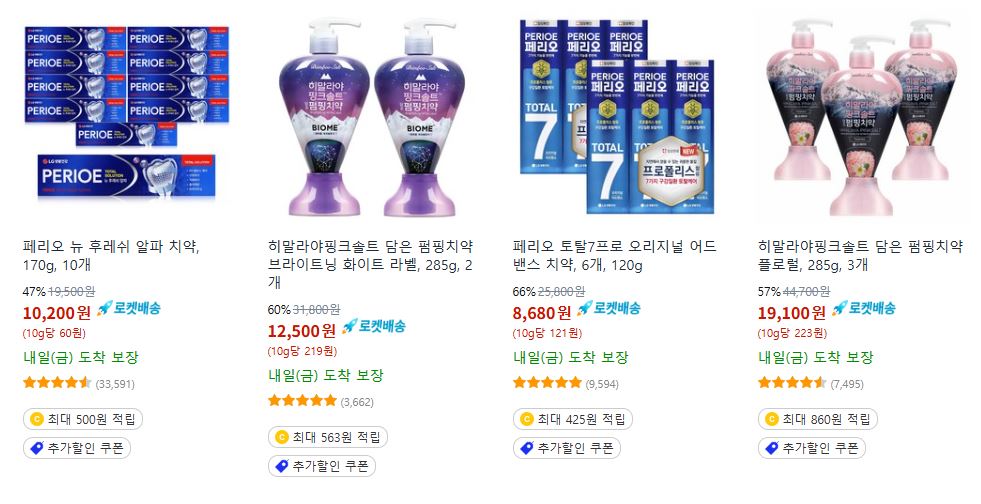Click the 최대 425원 적립 coin badge

point(573,419)
